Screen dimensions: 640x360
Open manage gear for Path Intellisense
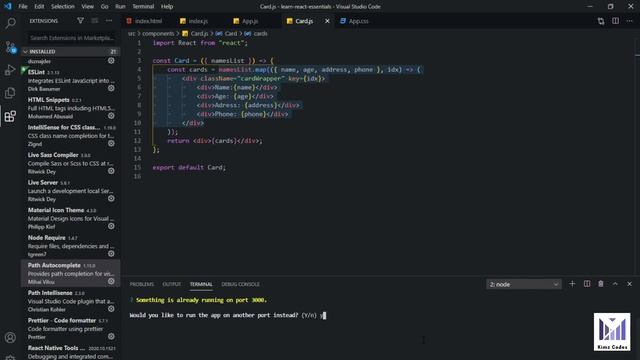(x=111, y=309)
